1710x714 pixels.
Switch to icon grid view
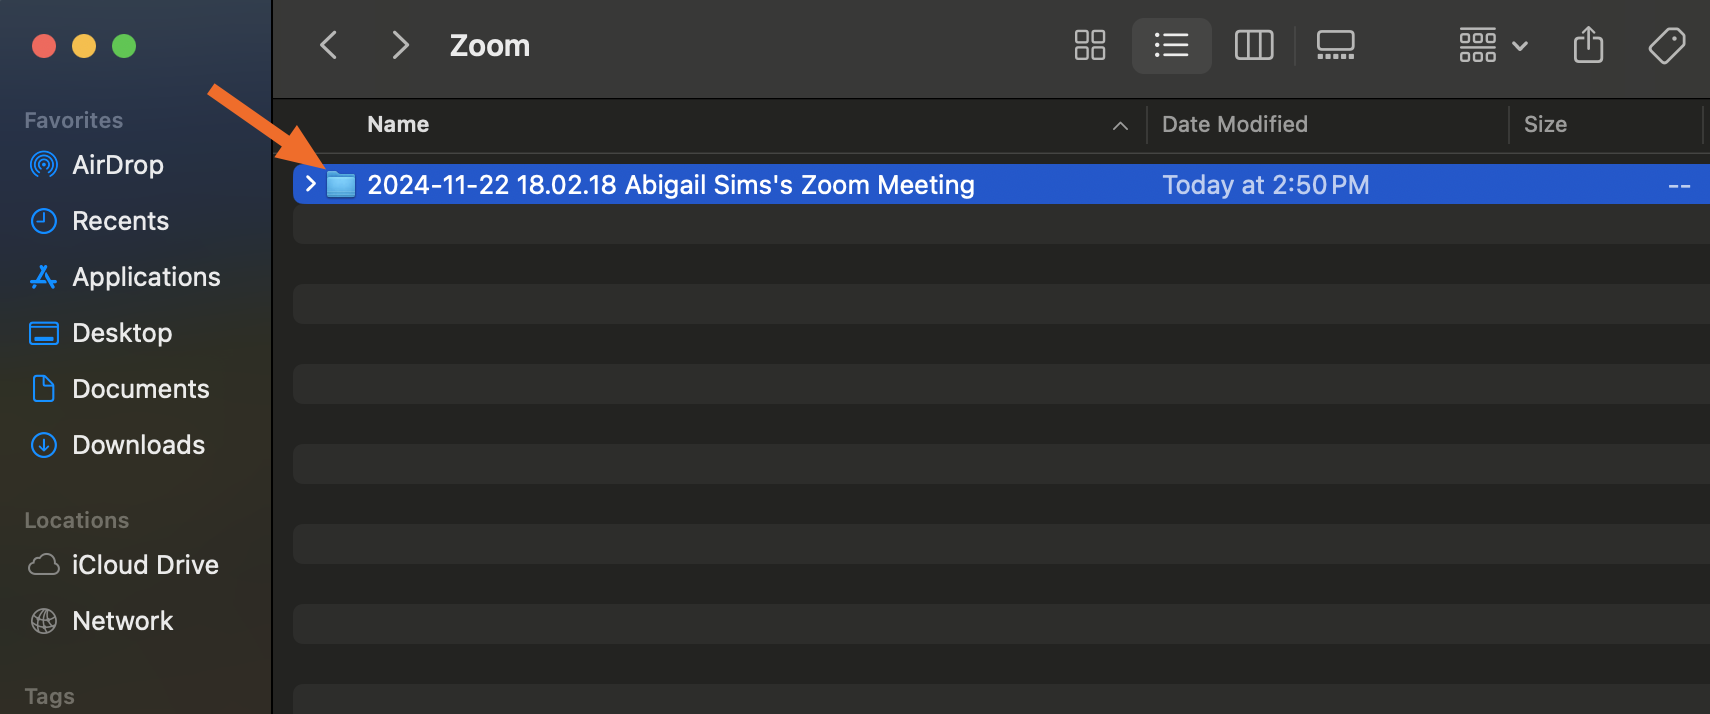pos(1090,45)
